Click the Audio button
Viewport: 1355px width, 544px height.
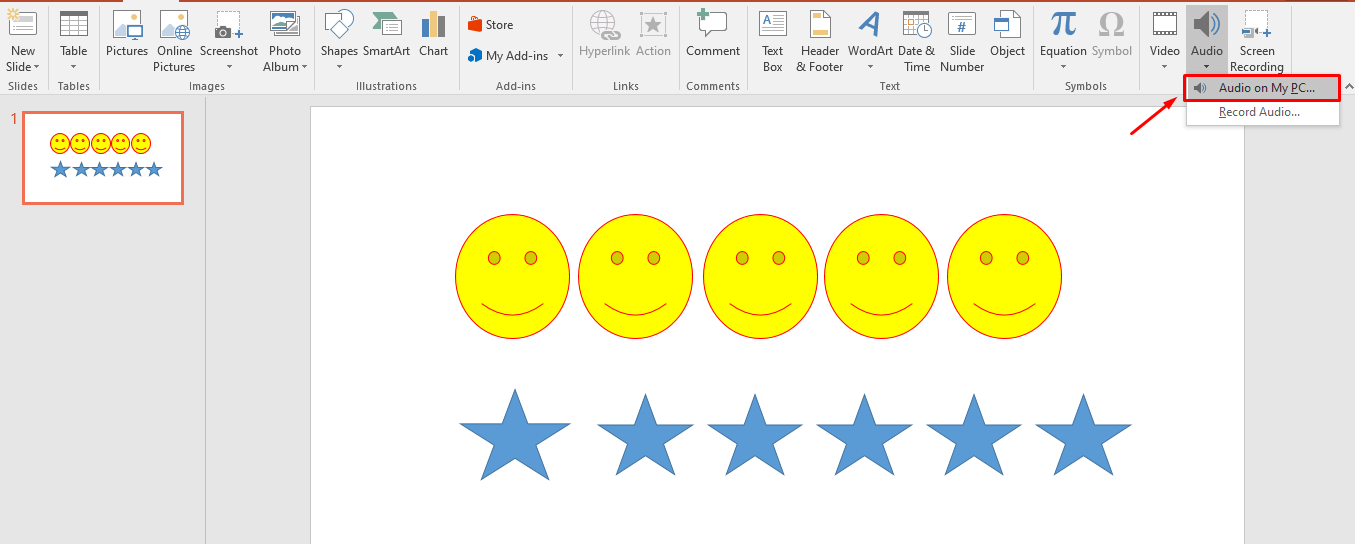click(1207, 40)
